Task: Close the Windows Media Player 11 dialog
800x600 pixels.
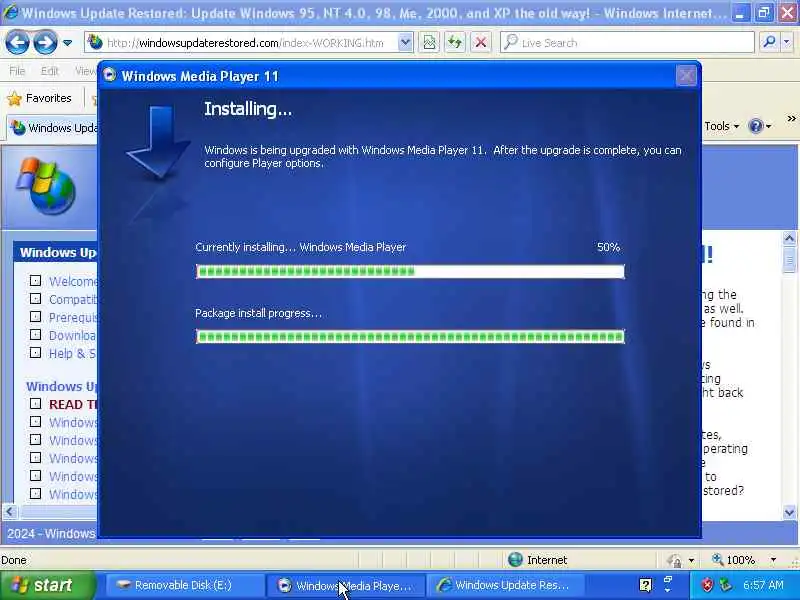Action: pos(686,76)
